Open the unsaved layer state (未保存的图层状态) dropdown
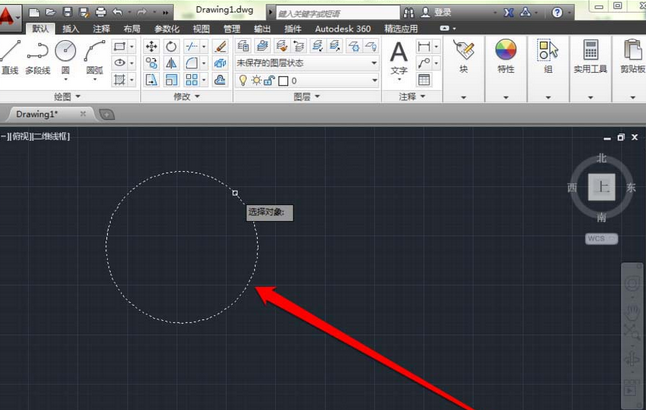Screen dimensions: 646x410 pos(307,63)
